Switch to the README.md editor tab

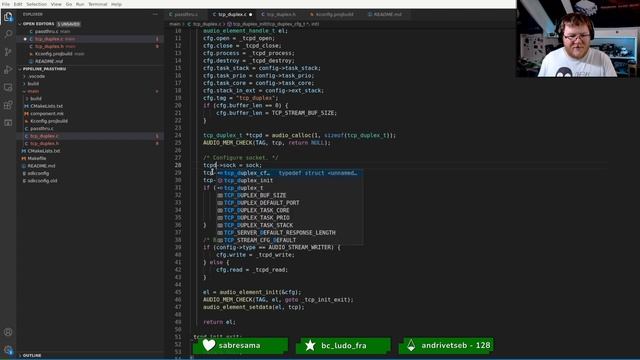point(387,14)
